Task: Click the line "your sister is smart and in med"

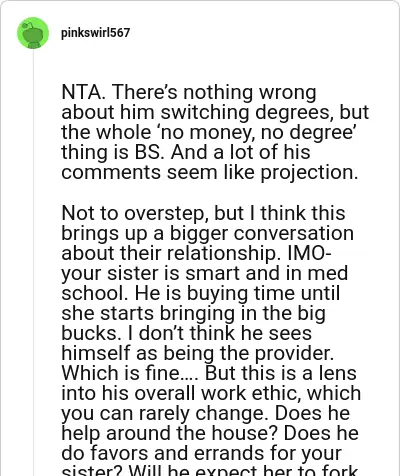Action: tap(205, 273)
